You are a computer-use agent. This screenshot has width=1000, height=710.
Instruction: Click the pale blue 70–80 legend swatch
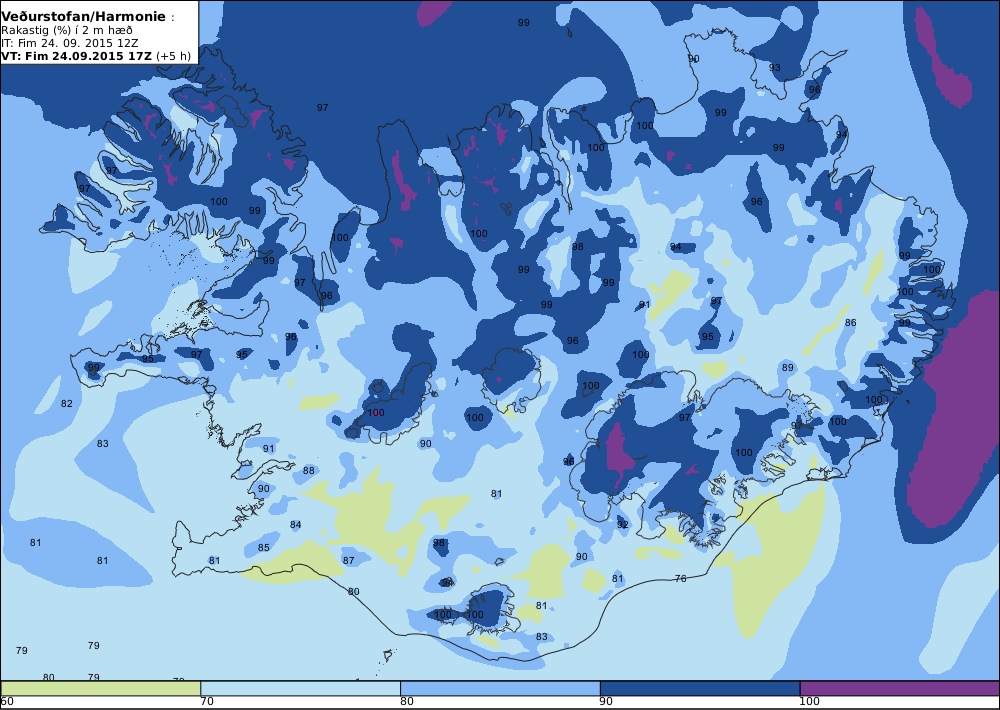click(300, 689)
